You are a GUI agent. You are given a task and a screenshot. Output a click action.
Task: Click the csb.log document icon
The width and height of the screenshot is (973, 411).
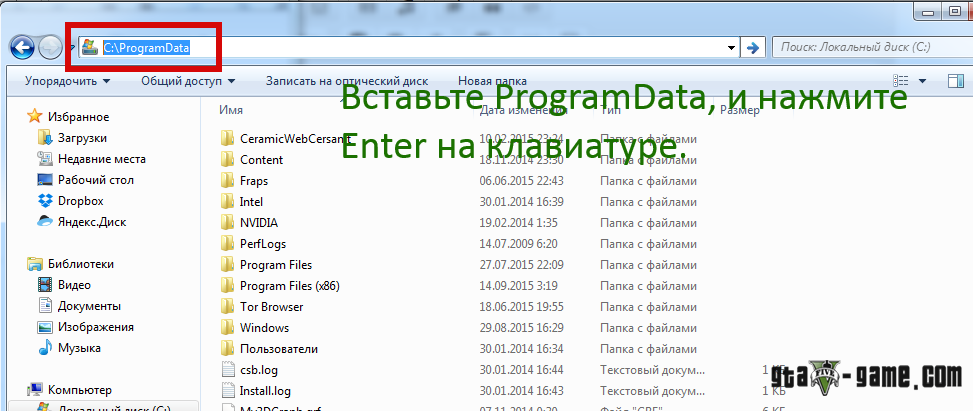(228, 370)
